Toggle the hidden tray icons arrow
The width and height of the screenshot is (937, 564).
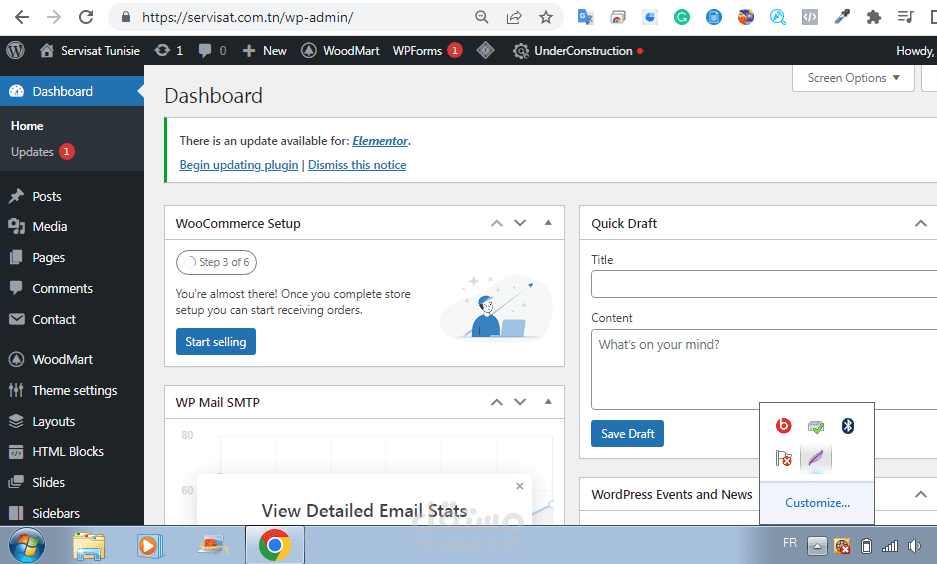[x=817, y=545]
